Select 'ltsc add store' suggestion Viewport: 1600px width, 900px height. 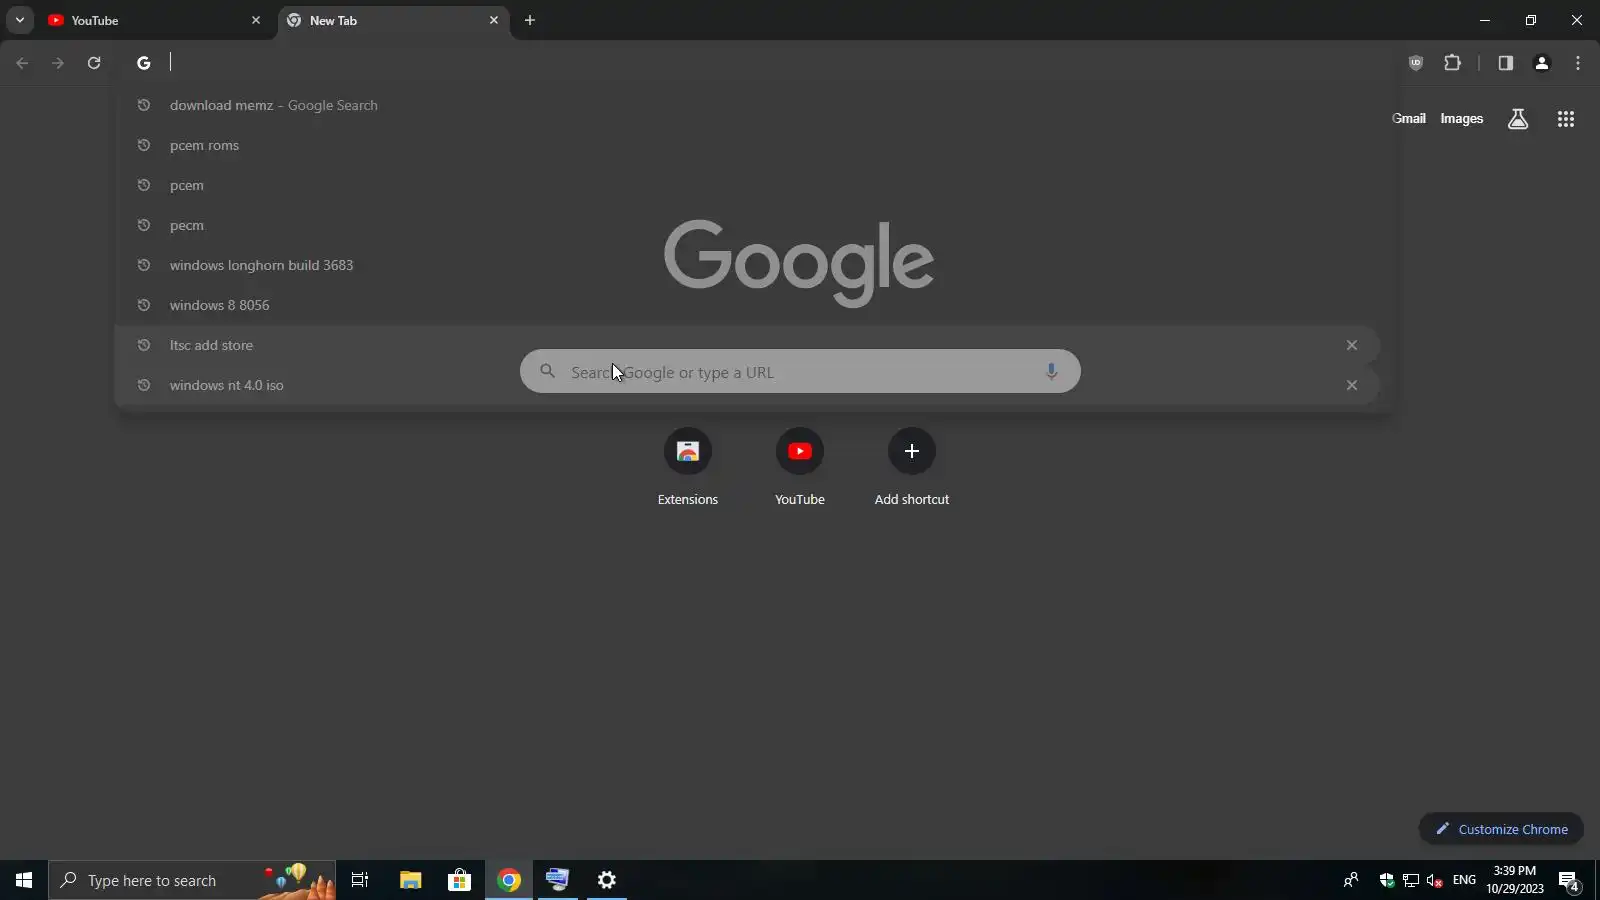pyautogui.click(x=748, y=345)
